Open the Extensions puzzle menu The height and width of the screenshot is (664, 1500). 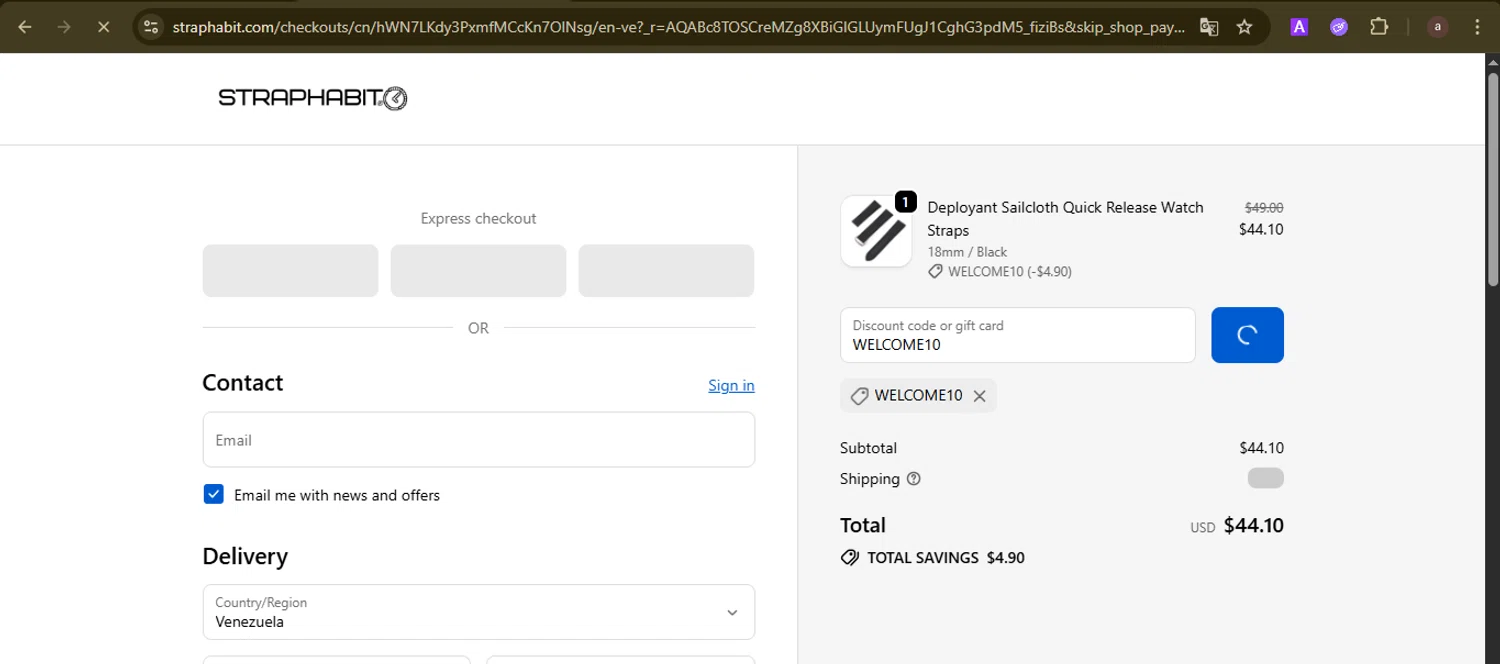[1379, 27]
